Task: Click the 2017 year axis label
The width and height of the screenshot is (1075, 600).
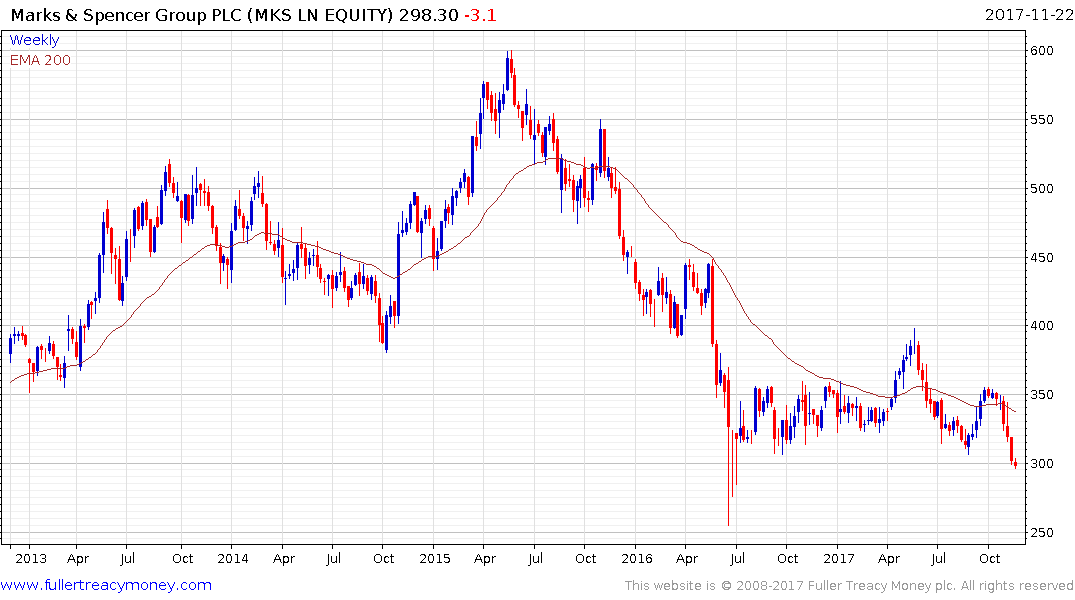Action: coord(839,559)
